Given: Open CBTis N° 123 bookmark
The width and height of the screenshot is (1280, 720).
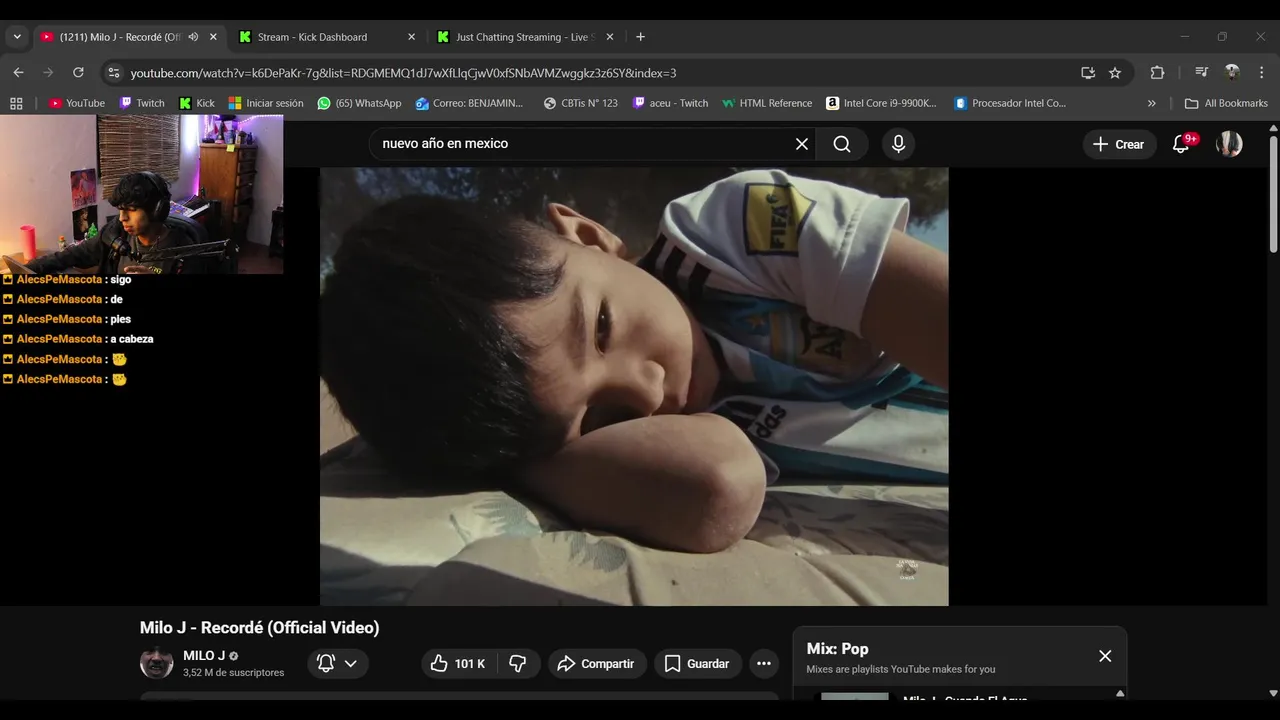Looking at the screenshot, I should pos(580,103).
